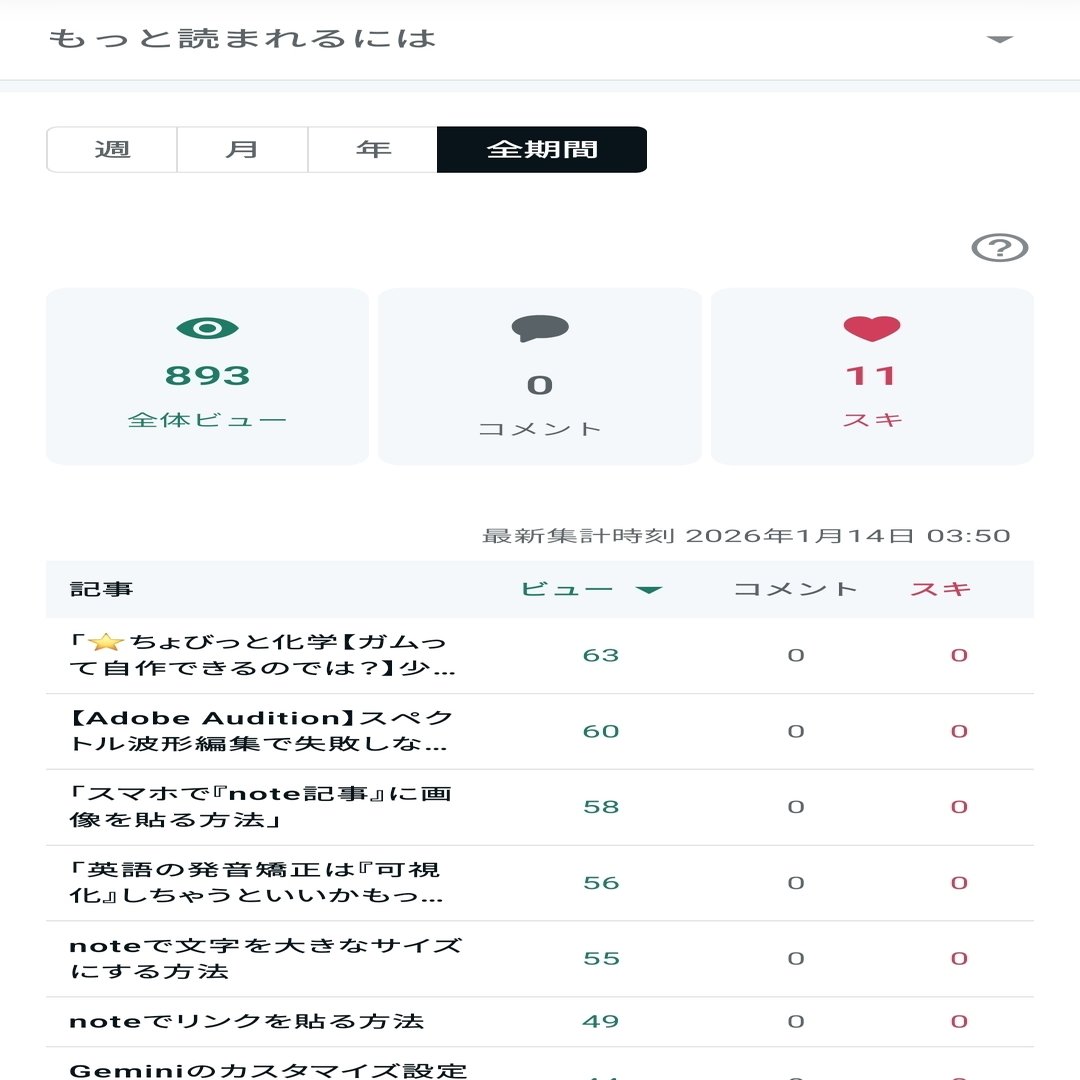The width and height of the screenshot is (1080, 1080).
Task: Expand the もっと読まれるには section arrow
Action: (x=999, y=40)
